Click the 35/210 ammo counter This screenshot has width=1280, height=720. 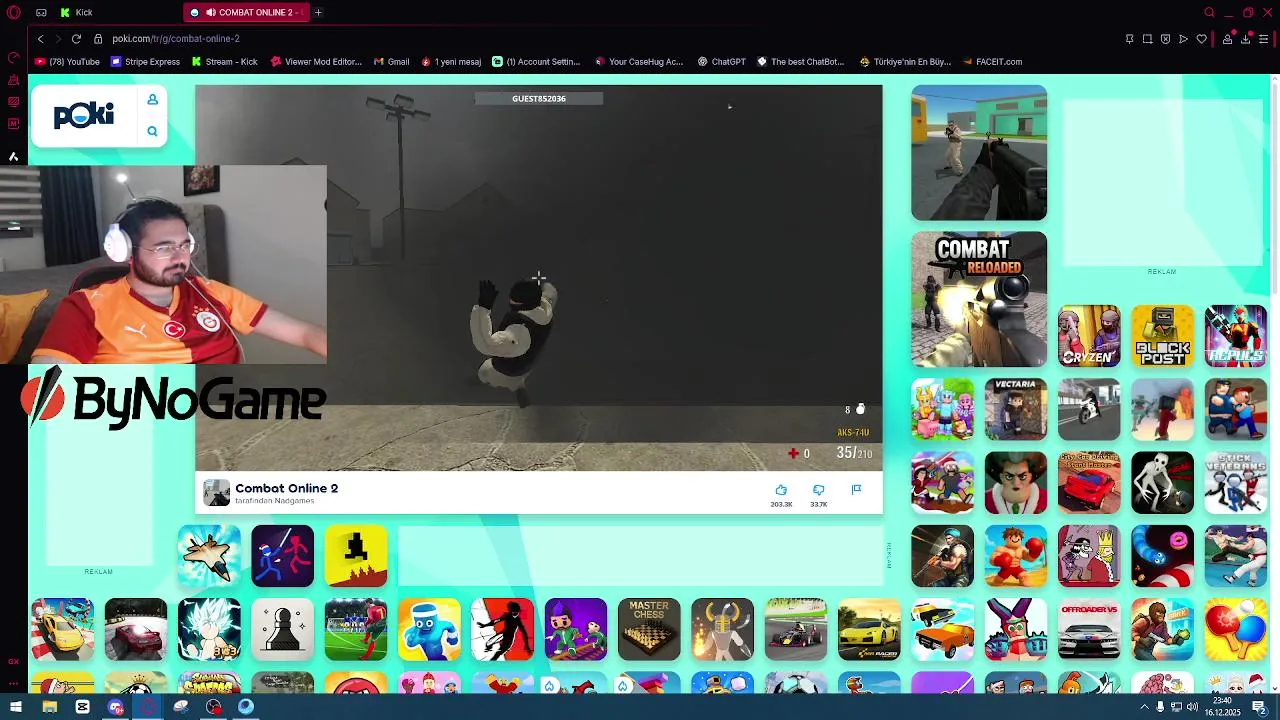point(854,453)
